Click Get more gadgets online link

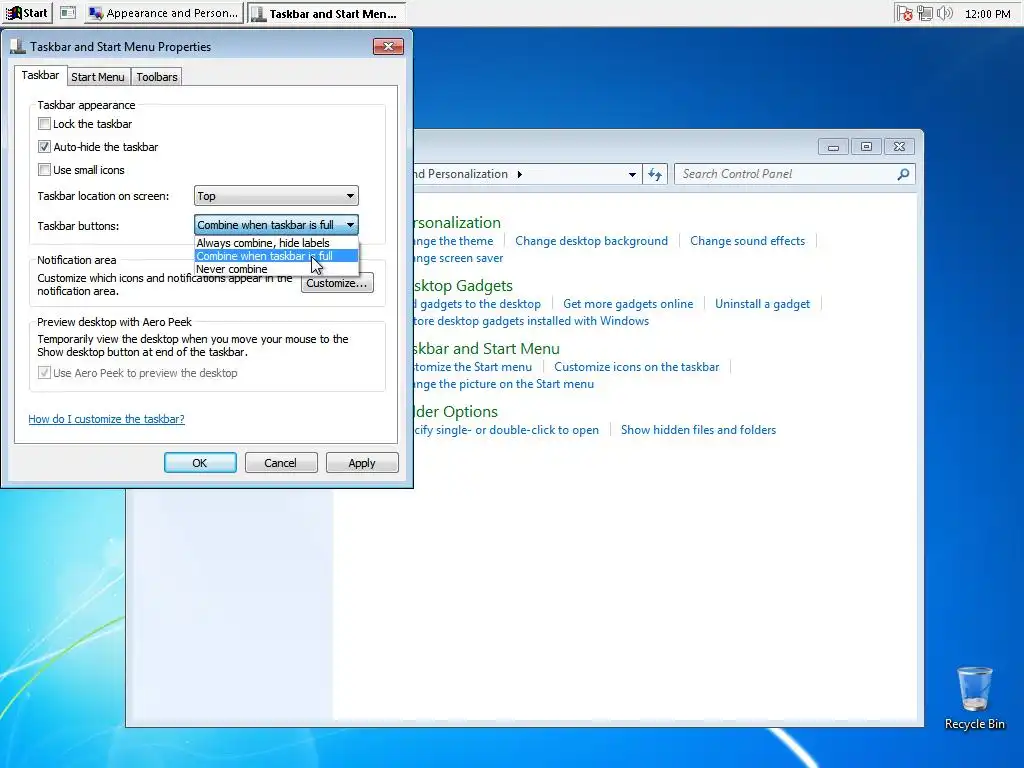click(628, 304)
